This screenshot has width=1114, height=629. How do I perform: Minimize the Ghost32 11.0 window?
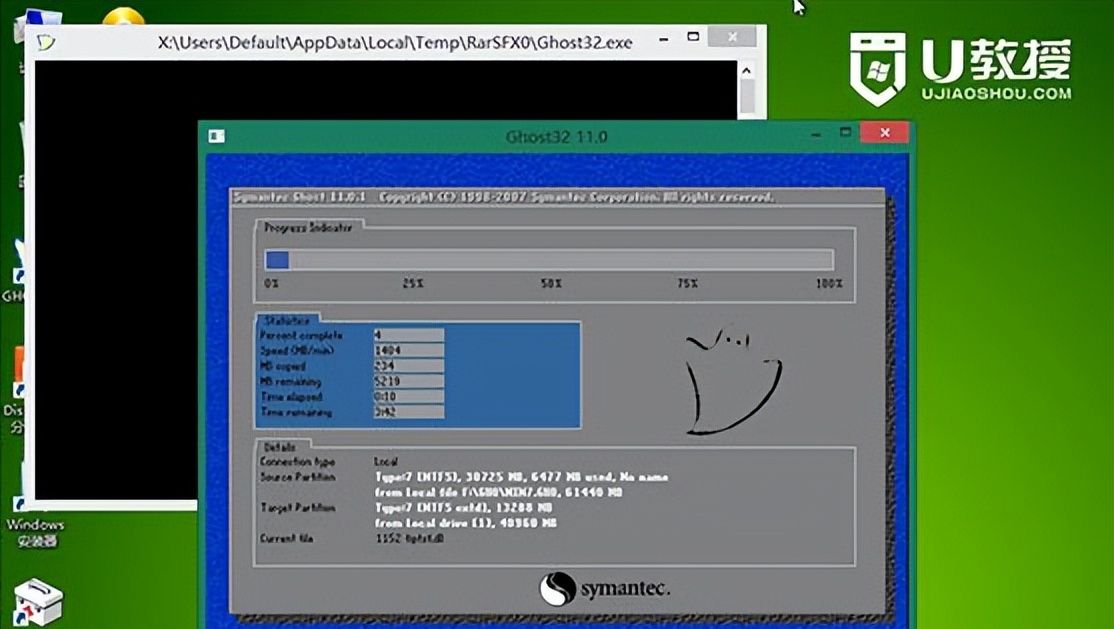point(816,134)
